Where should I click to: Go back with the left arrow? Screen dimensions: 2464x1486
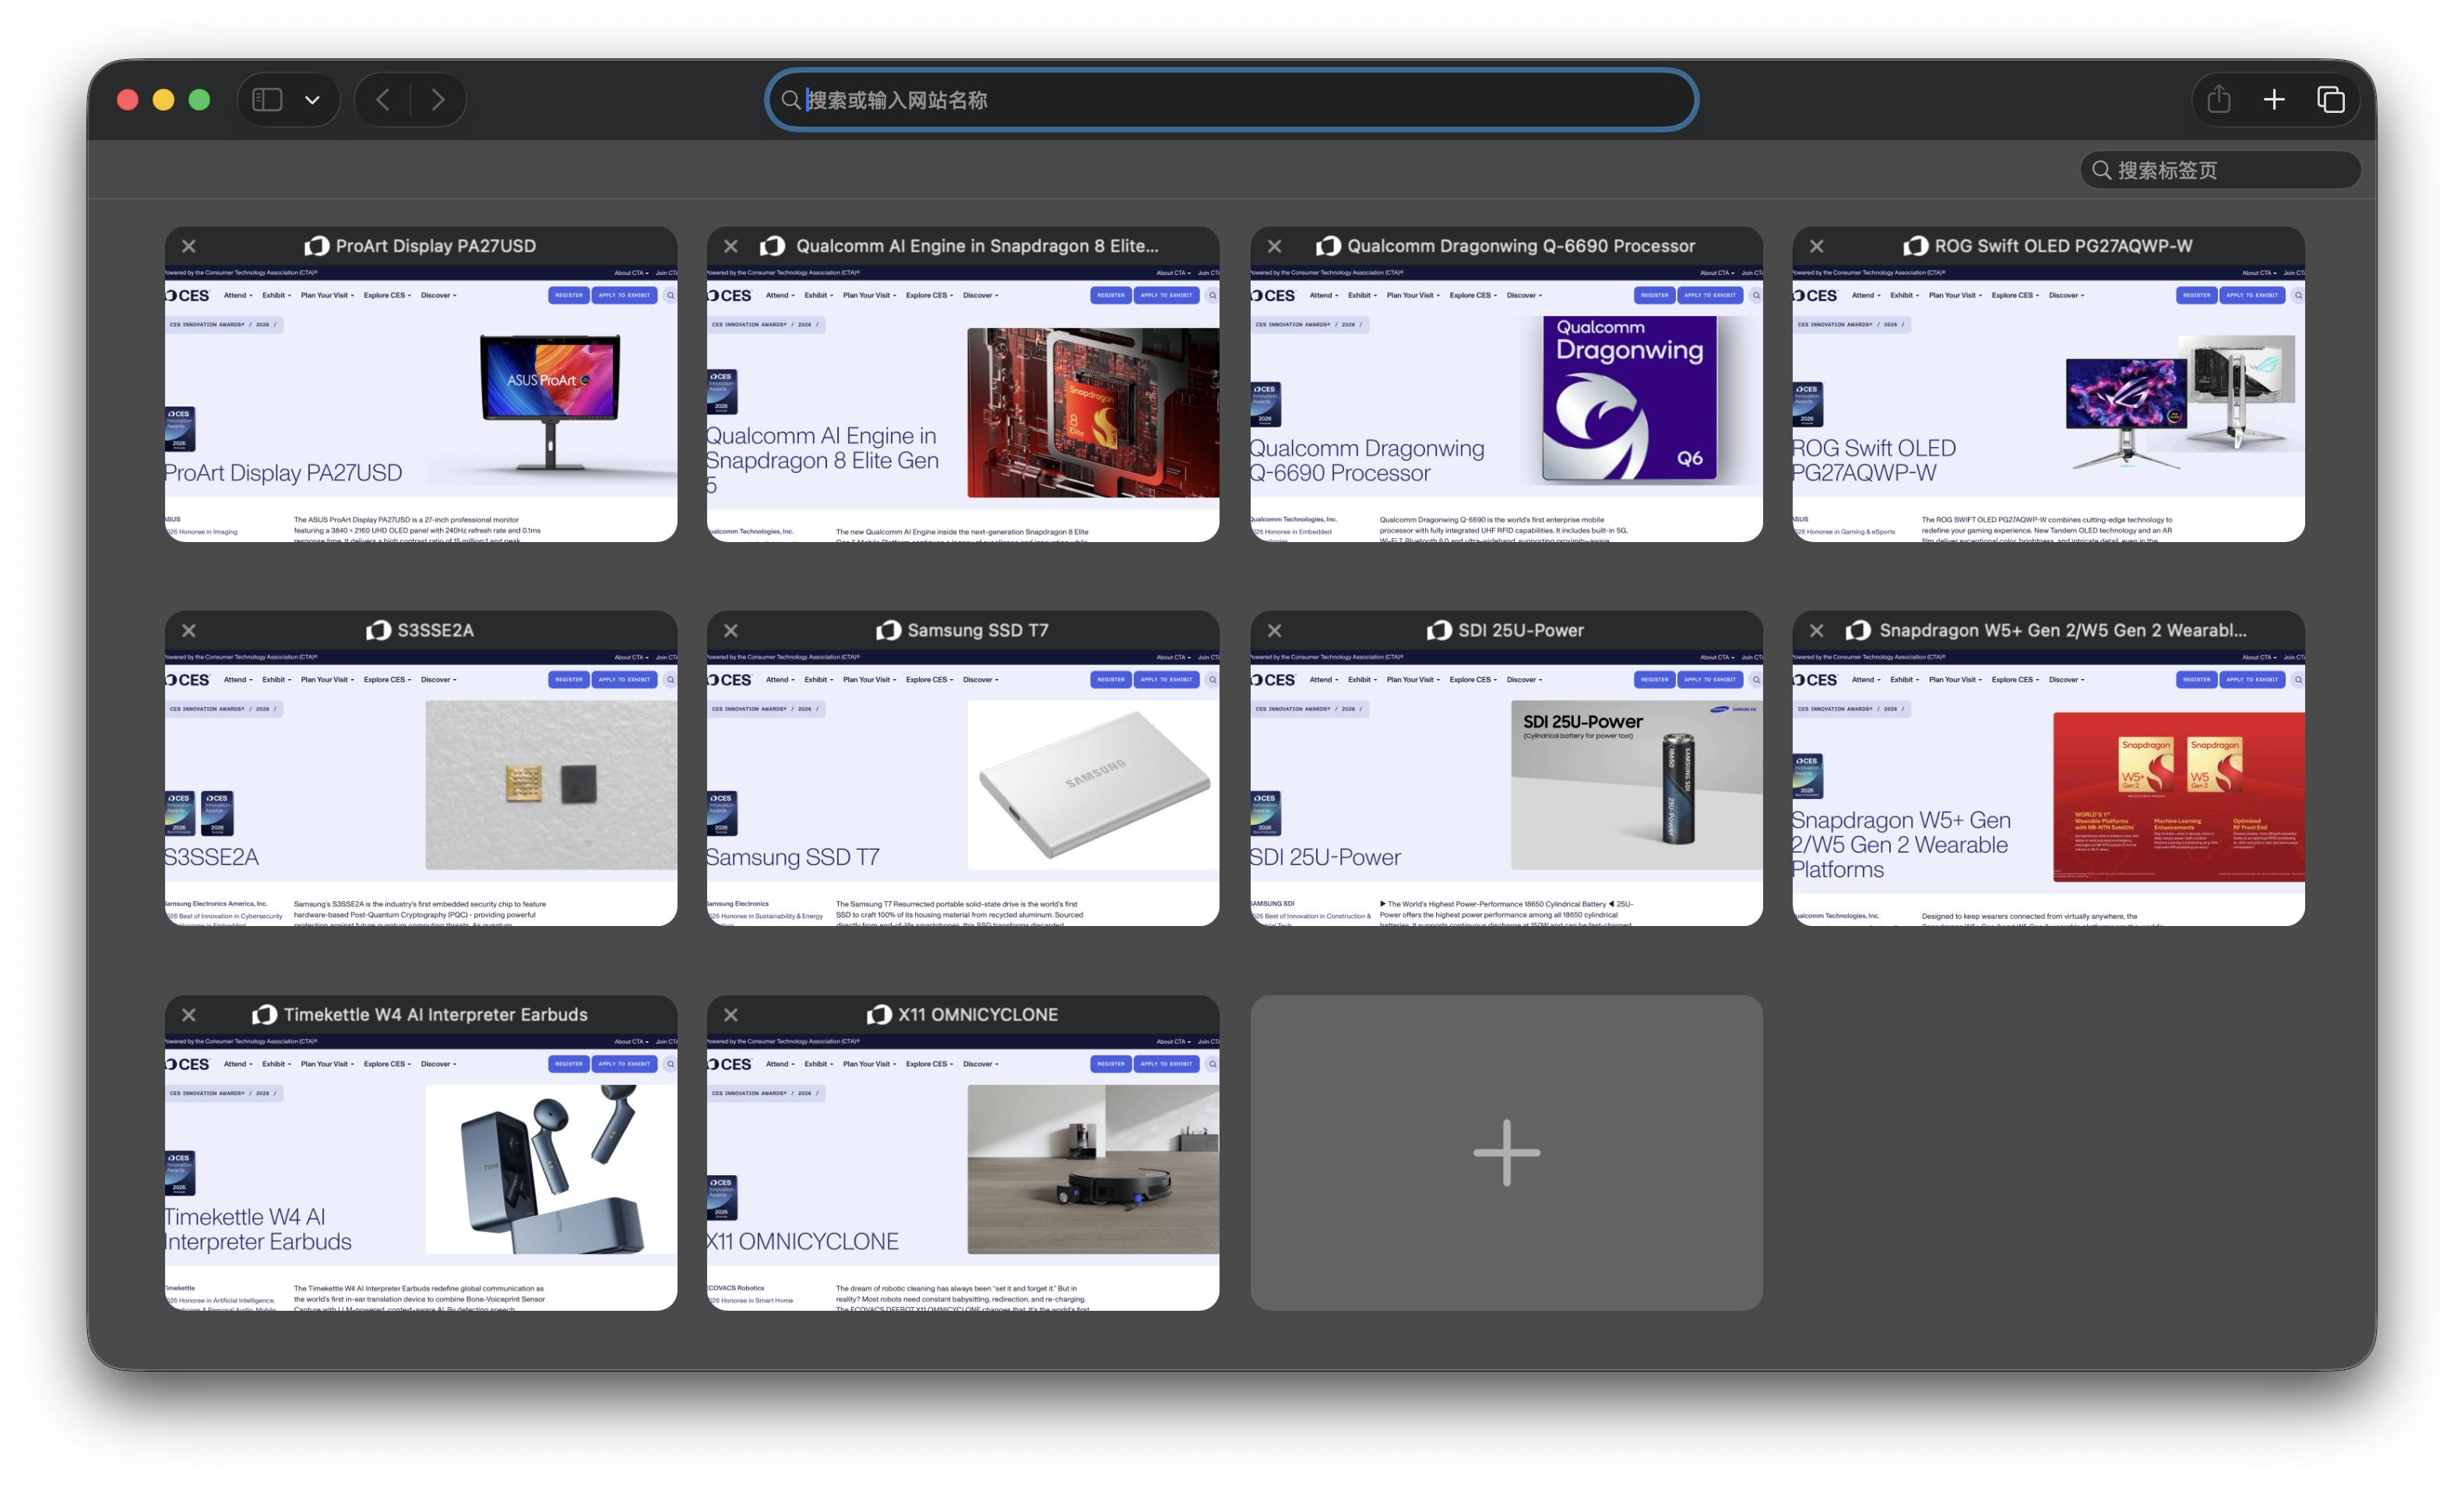point(383,100)
